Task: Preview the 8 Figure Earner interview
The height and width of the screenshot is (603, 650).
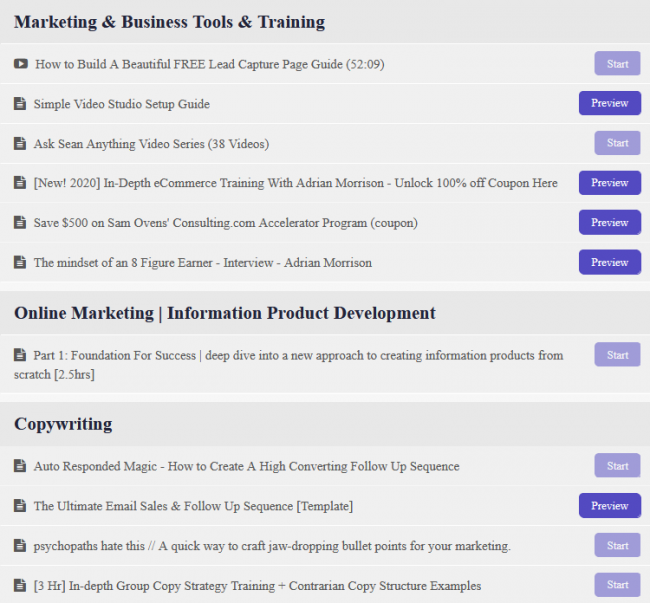Action: [x=609, y=262]
